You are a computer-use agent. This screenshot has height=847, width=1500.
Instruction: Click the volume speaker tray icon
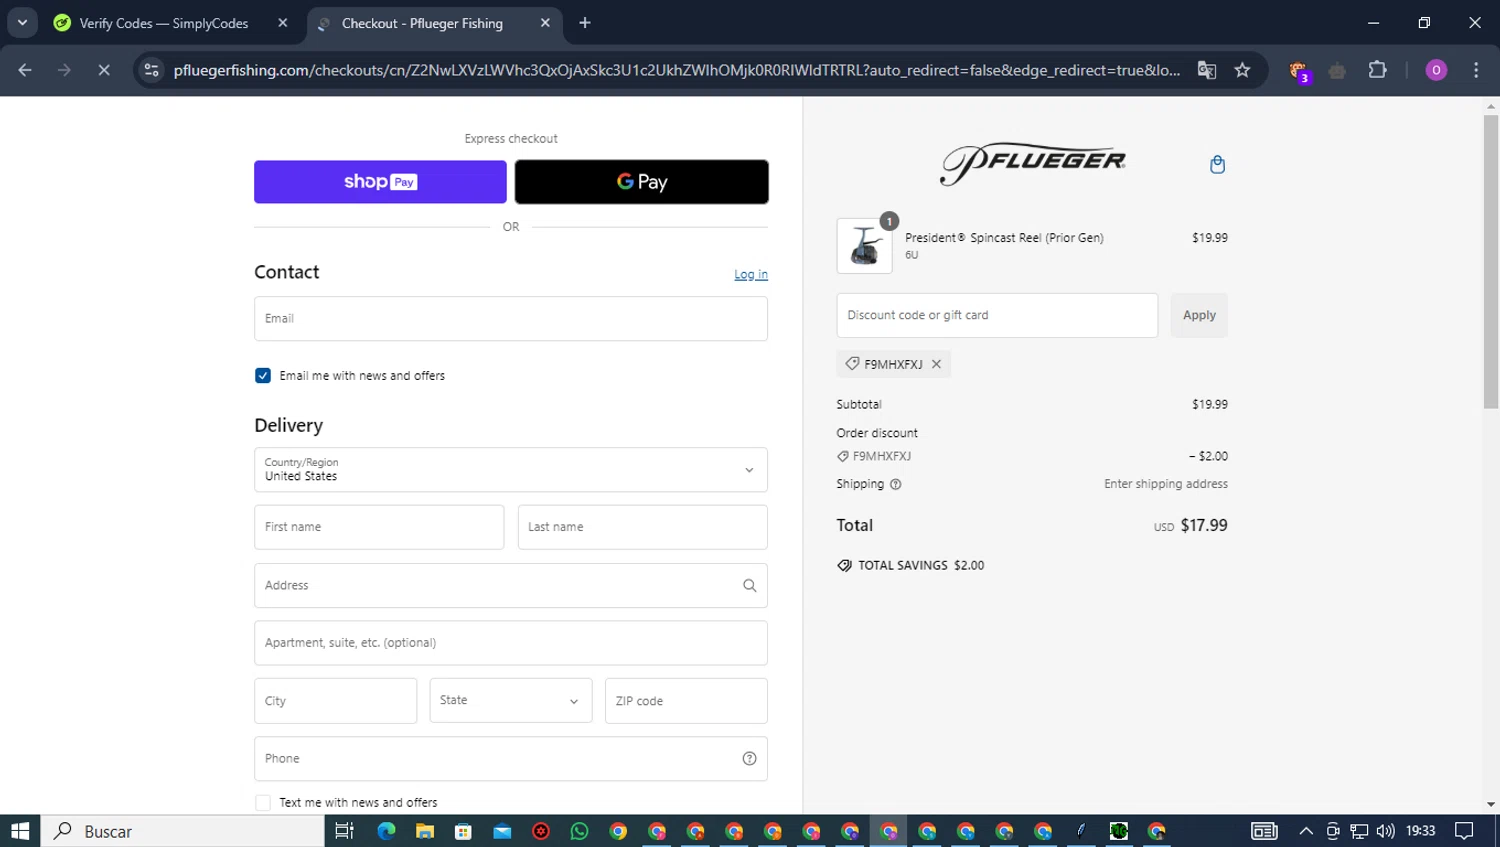1385,831
